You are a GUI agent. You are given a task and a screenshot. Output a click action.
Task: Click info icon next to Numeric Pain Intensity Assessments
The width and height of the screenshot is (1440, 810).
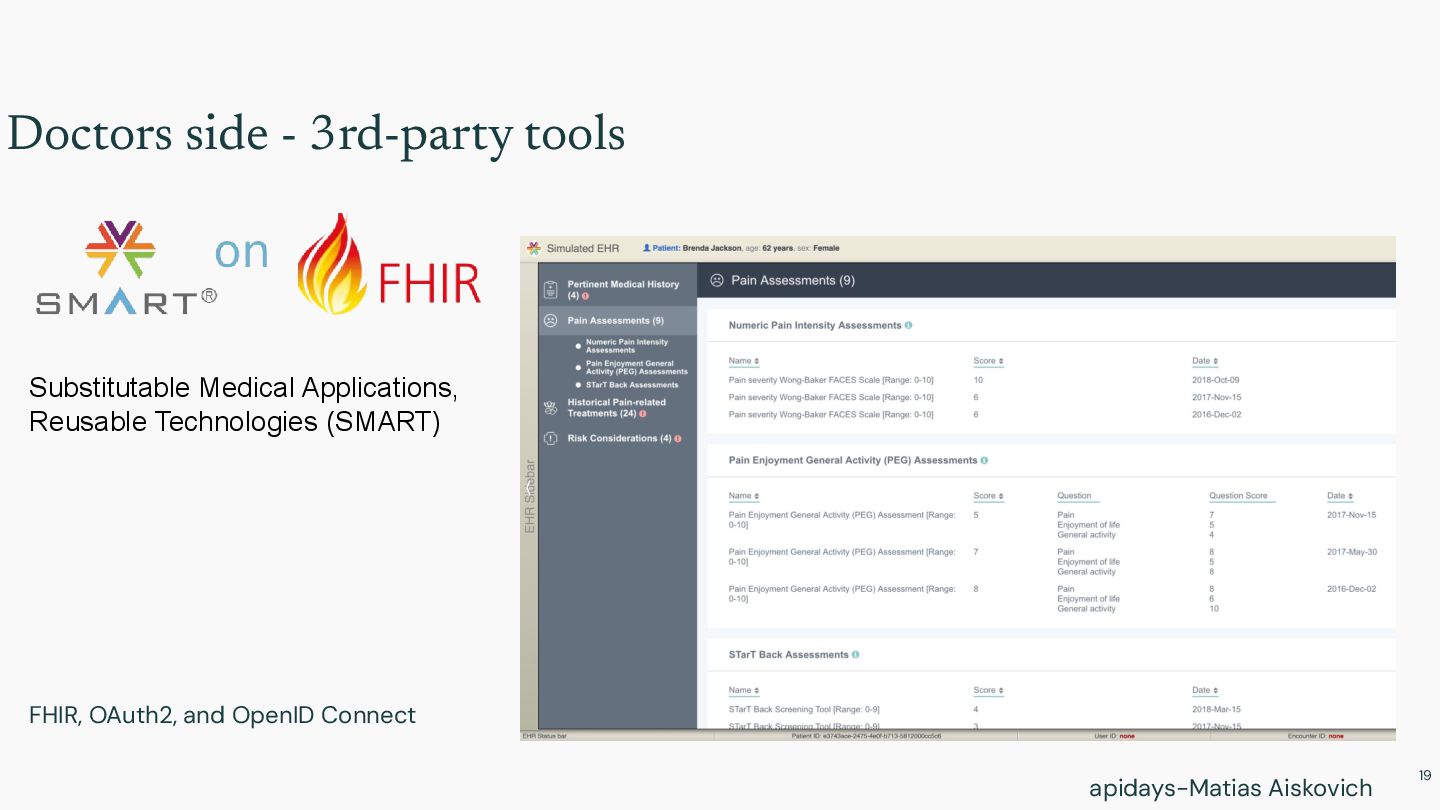click(x=908, y=325)
